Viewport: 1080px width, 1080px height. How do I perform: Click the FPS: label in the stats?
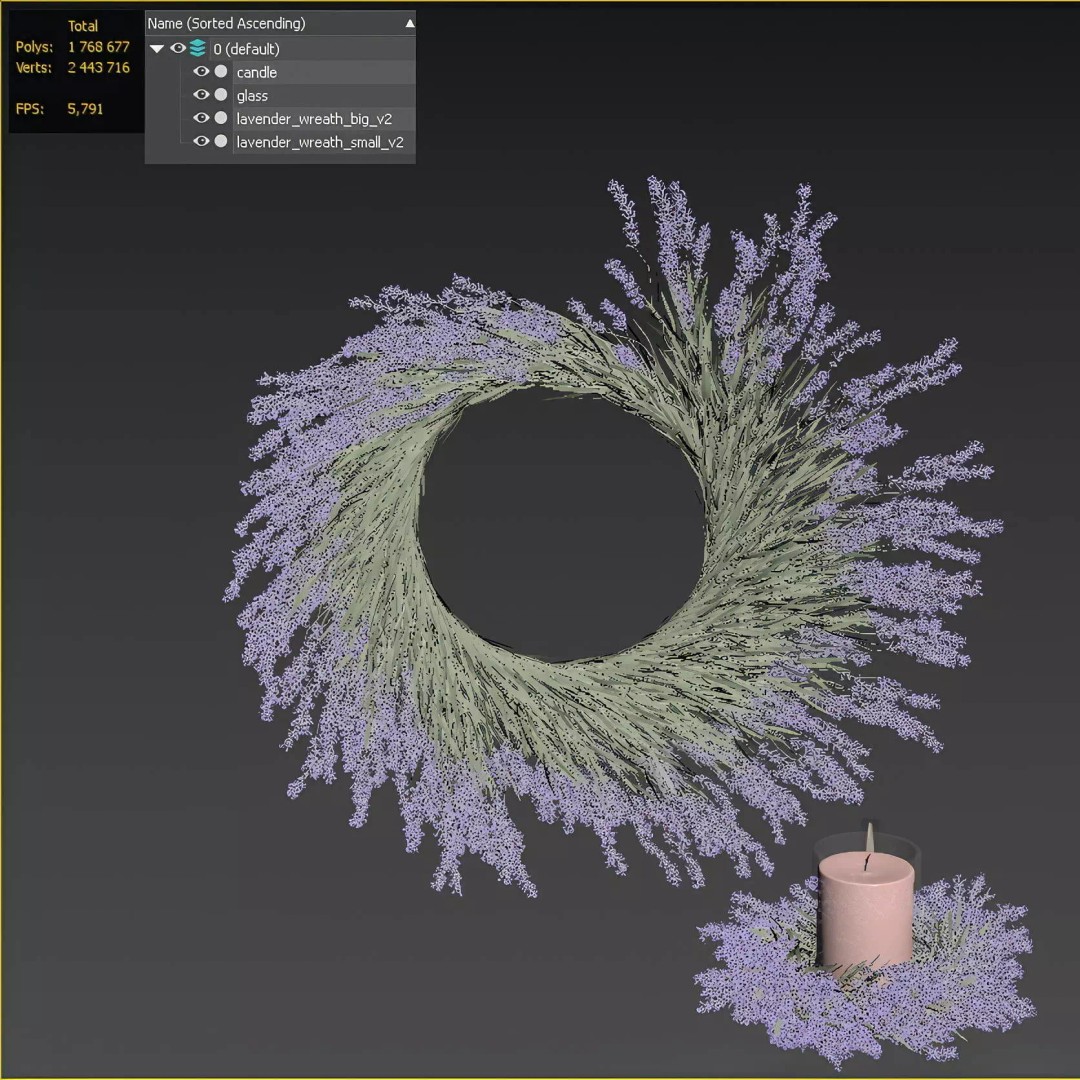[30, 109]
